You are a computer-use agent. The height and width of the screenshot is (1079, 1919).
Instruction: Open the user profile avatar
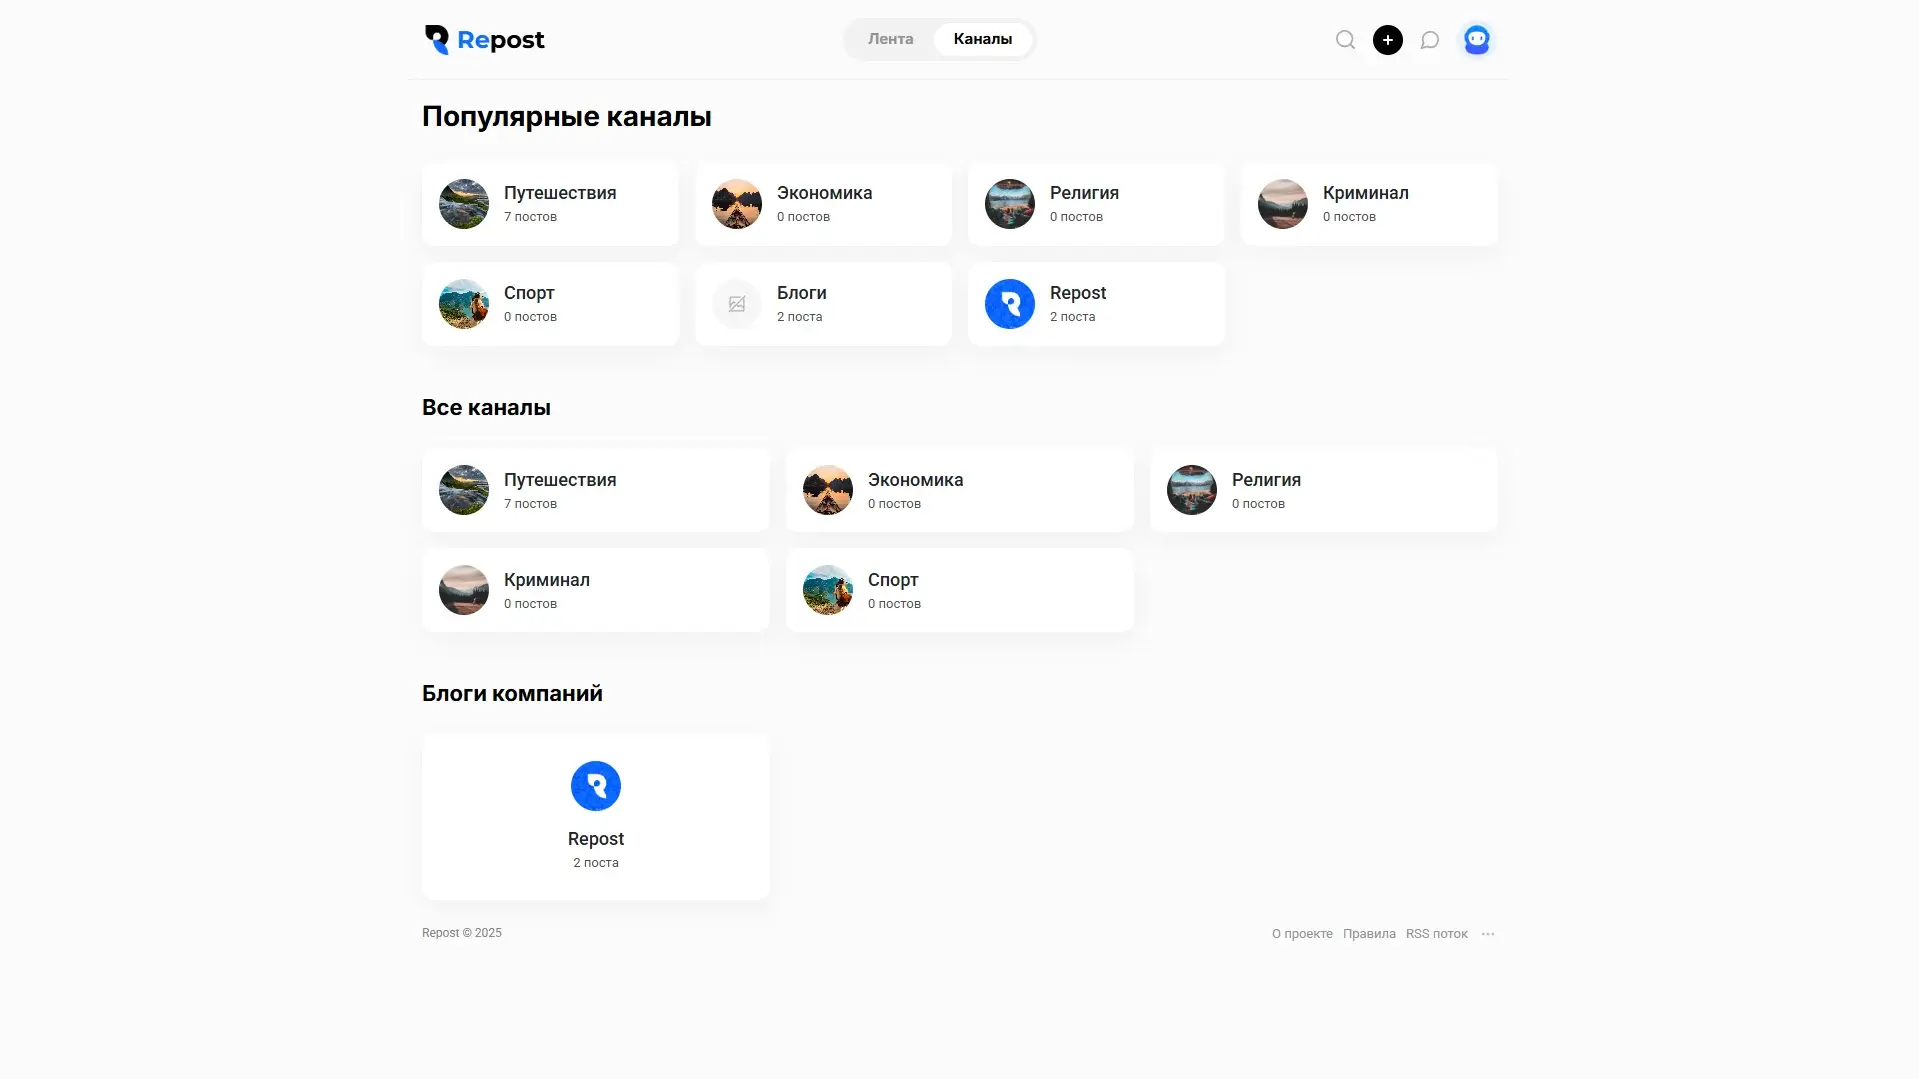[1476, 40]
